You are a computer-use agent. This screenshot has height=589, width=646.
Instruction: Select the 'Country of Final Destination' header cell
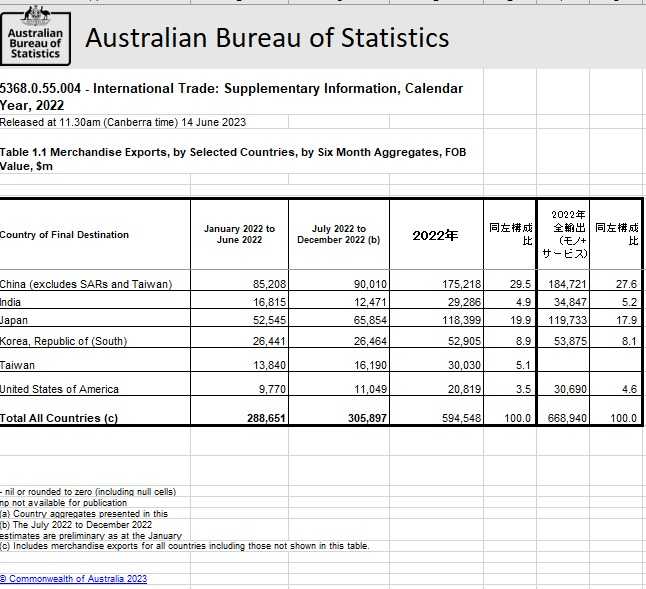[64, 235]
